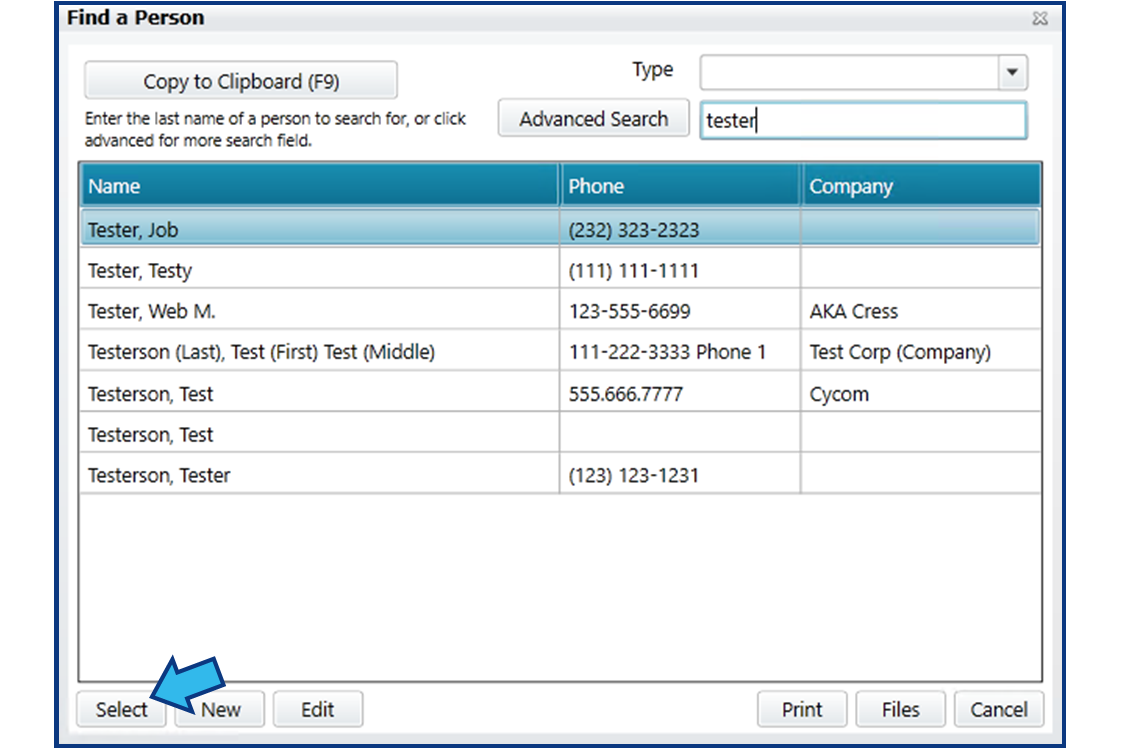Click the Copy to Clipboard (F9) button
1124x749 pixels.
tap(241, 80)
